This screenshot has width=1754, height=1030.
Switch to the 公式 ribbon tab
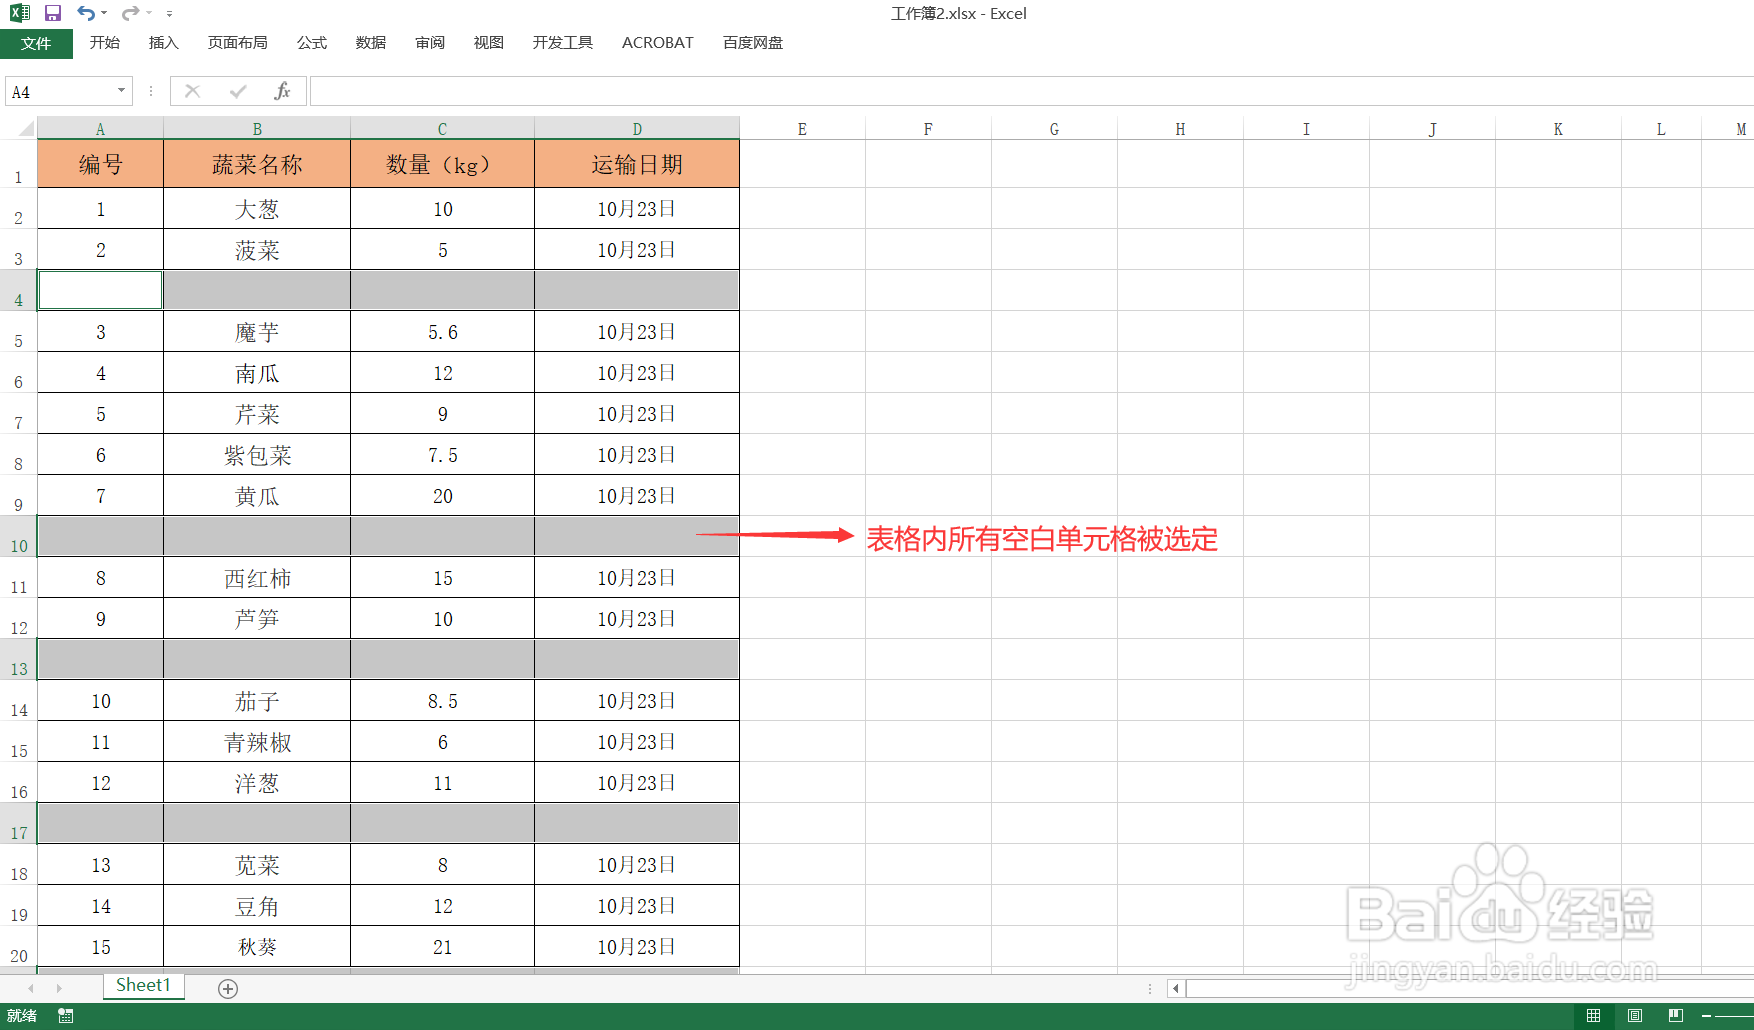pyautogui.click(x=311, y=43)
